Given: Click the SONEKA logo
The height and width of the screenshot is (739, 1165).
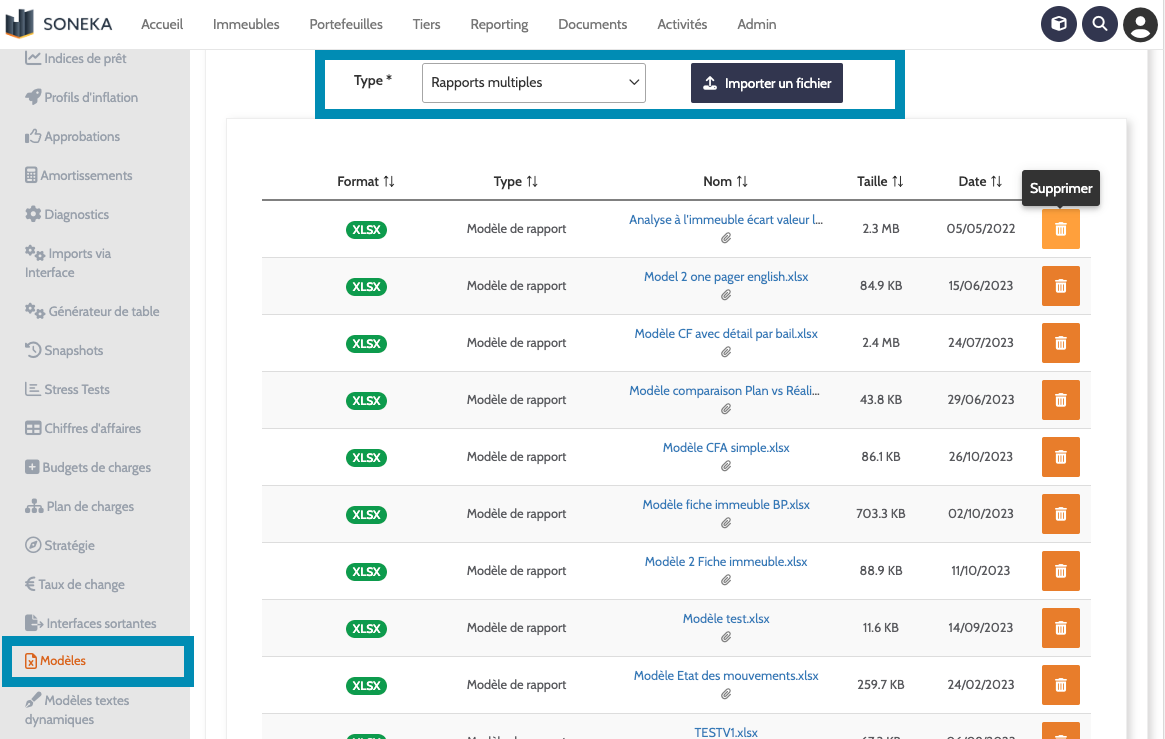Looking at the screenshot, I should point(59,24).
